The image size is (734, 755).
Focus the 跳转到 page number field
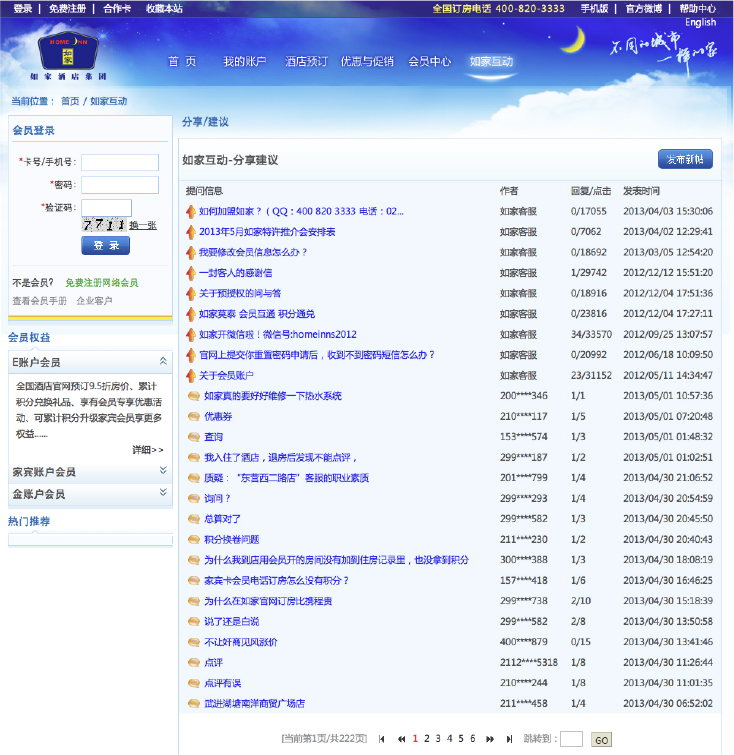[571, 739]
